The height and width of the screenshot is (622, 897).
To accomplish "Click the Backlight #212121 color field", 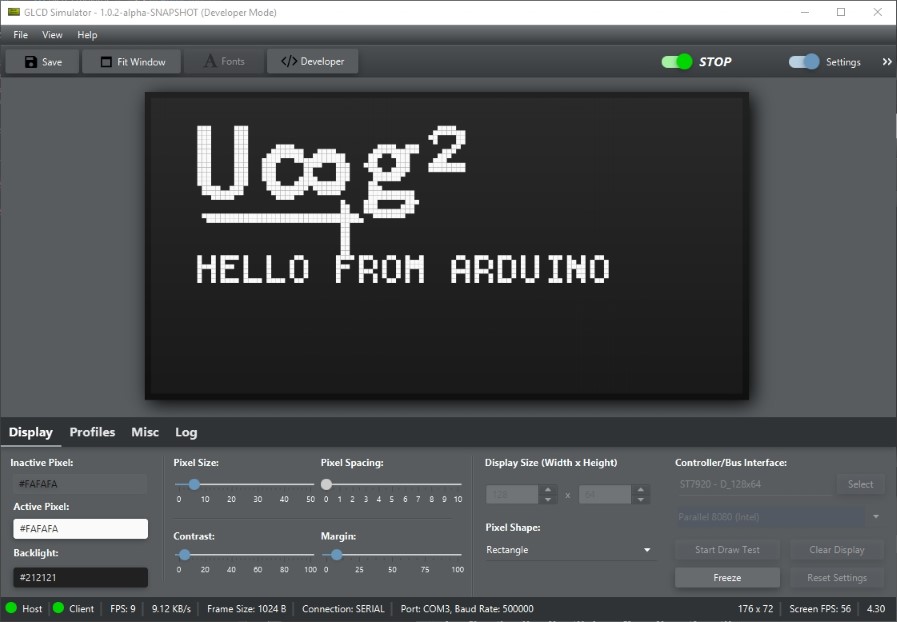I will click(80, 577).
